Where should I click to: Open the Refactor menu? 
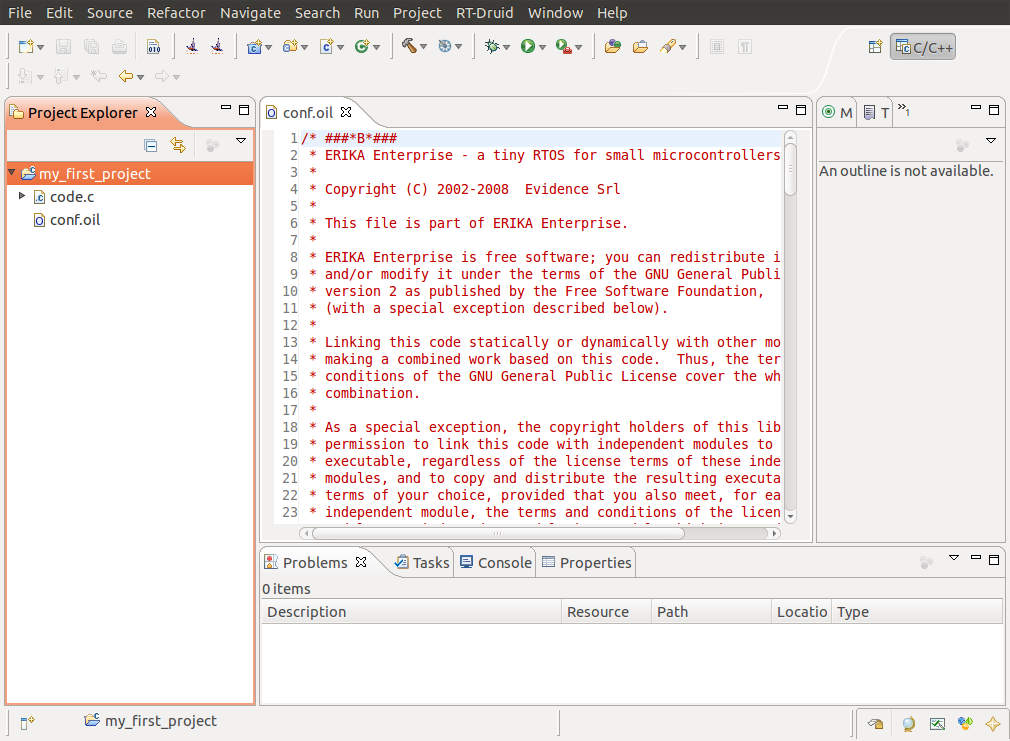[x=176, y=13]
